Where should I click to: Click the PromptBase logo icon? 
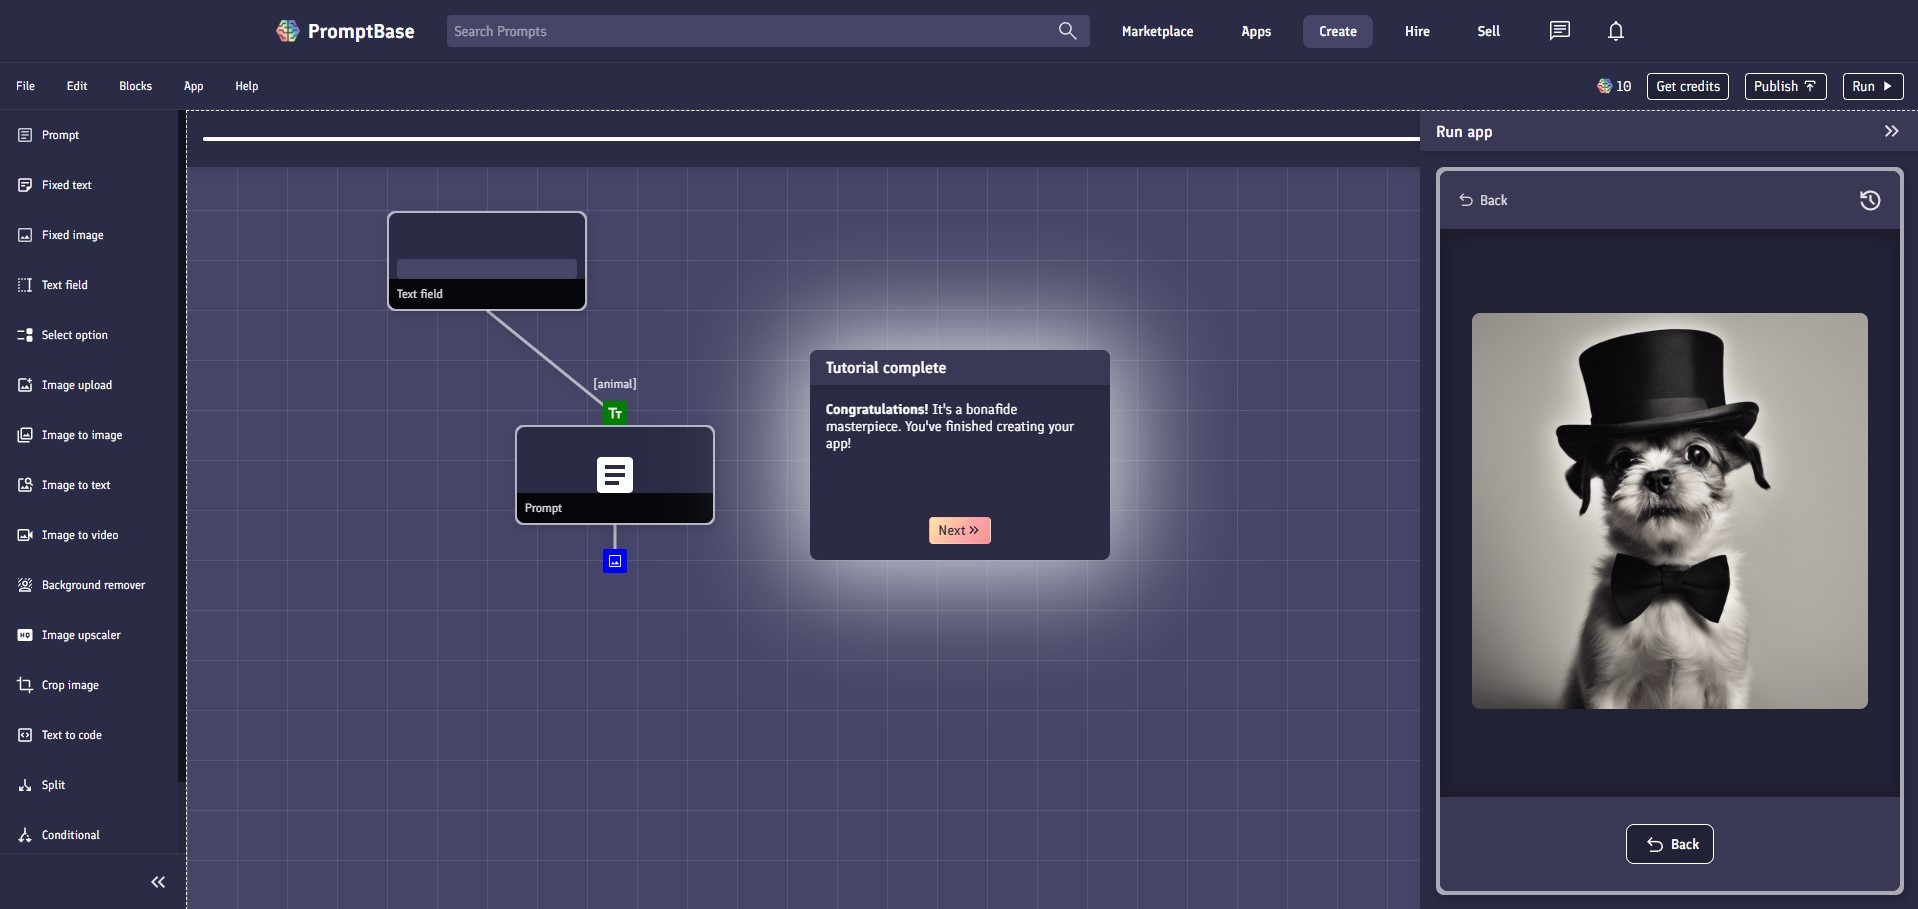click(x=288, y=31)
